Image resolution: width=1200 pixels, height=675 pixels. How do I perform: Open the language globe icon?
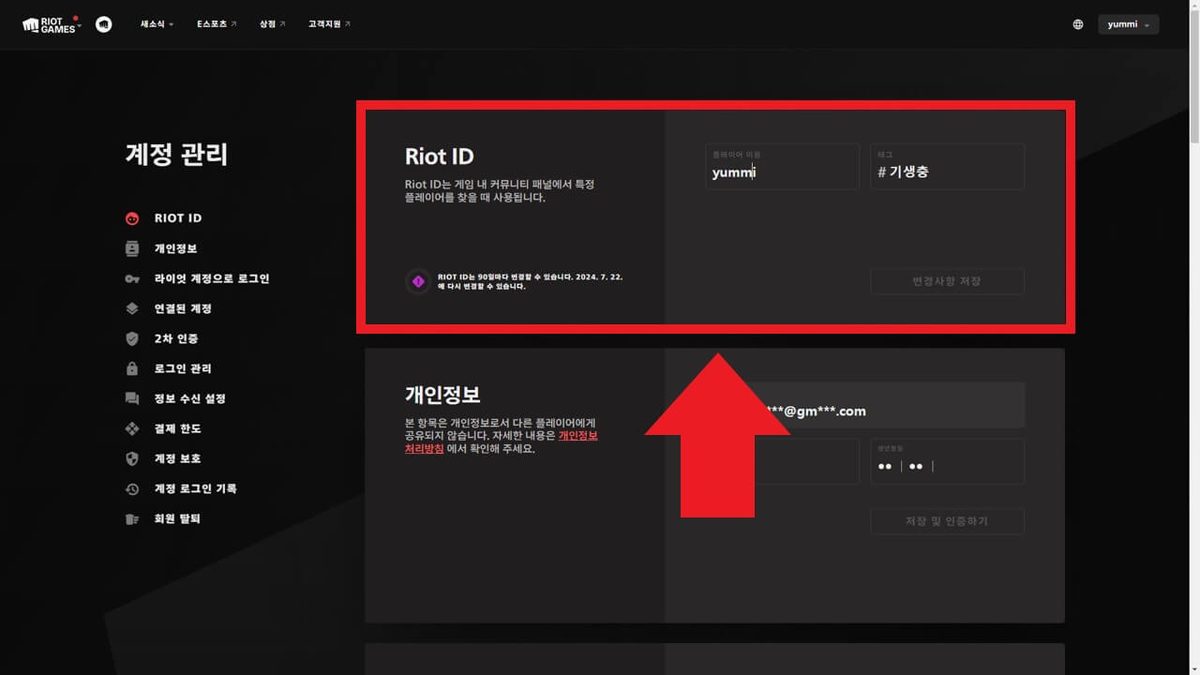[x=1078, y=24]
